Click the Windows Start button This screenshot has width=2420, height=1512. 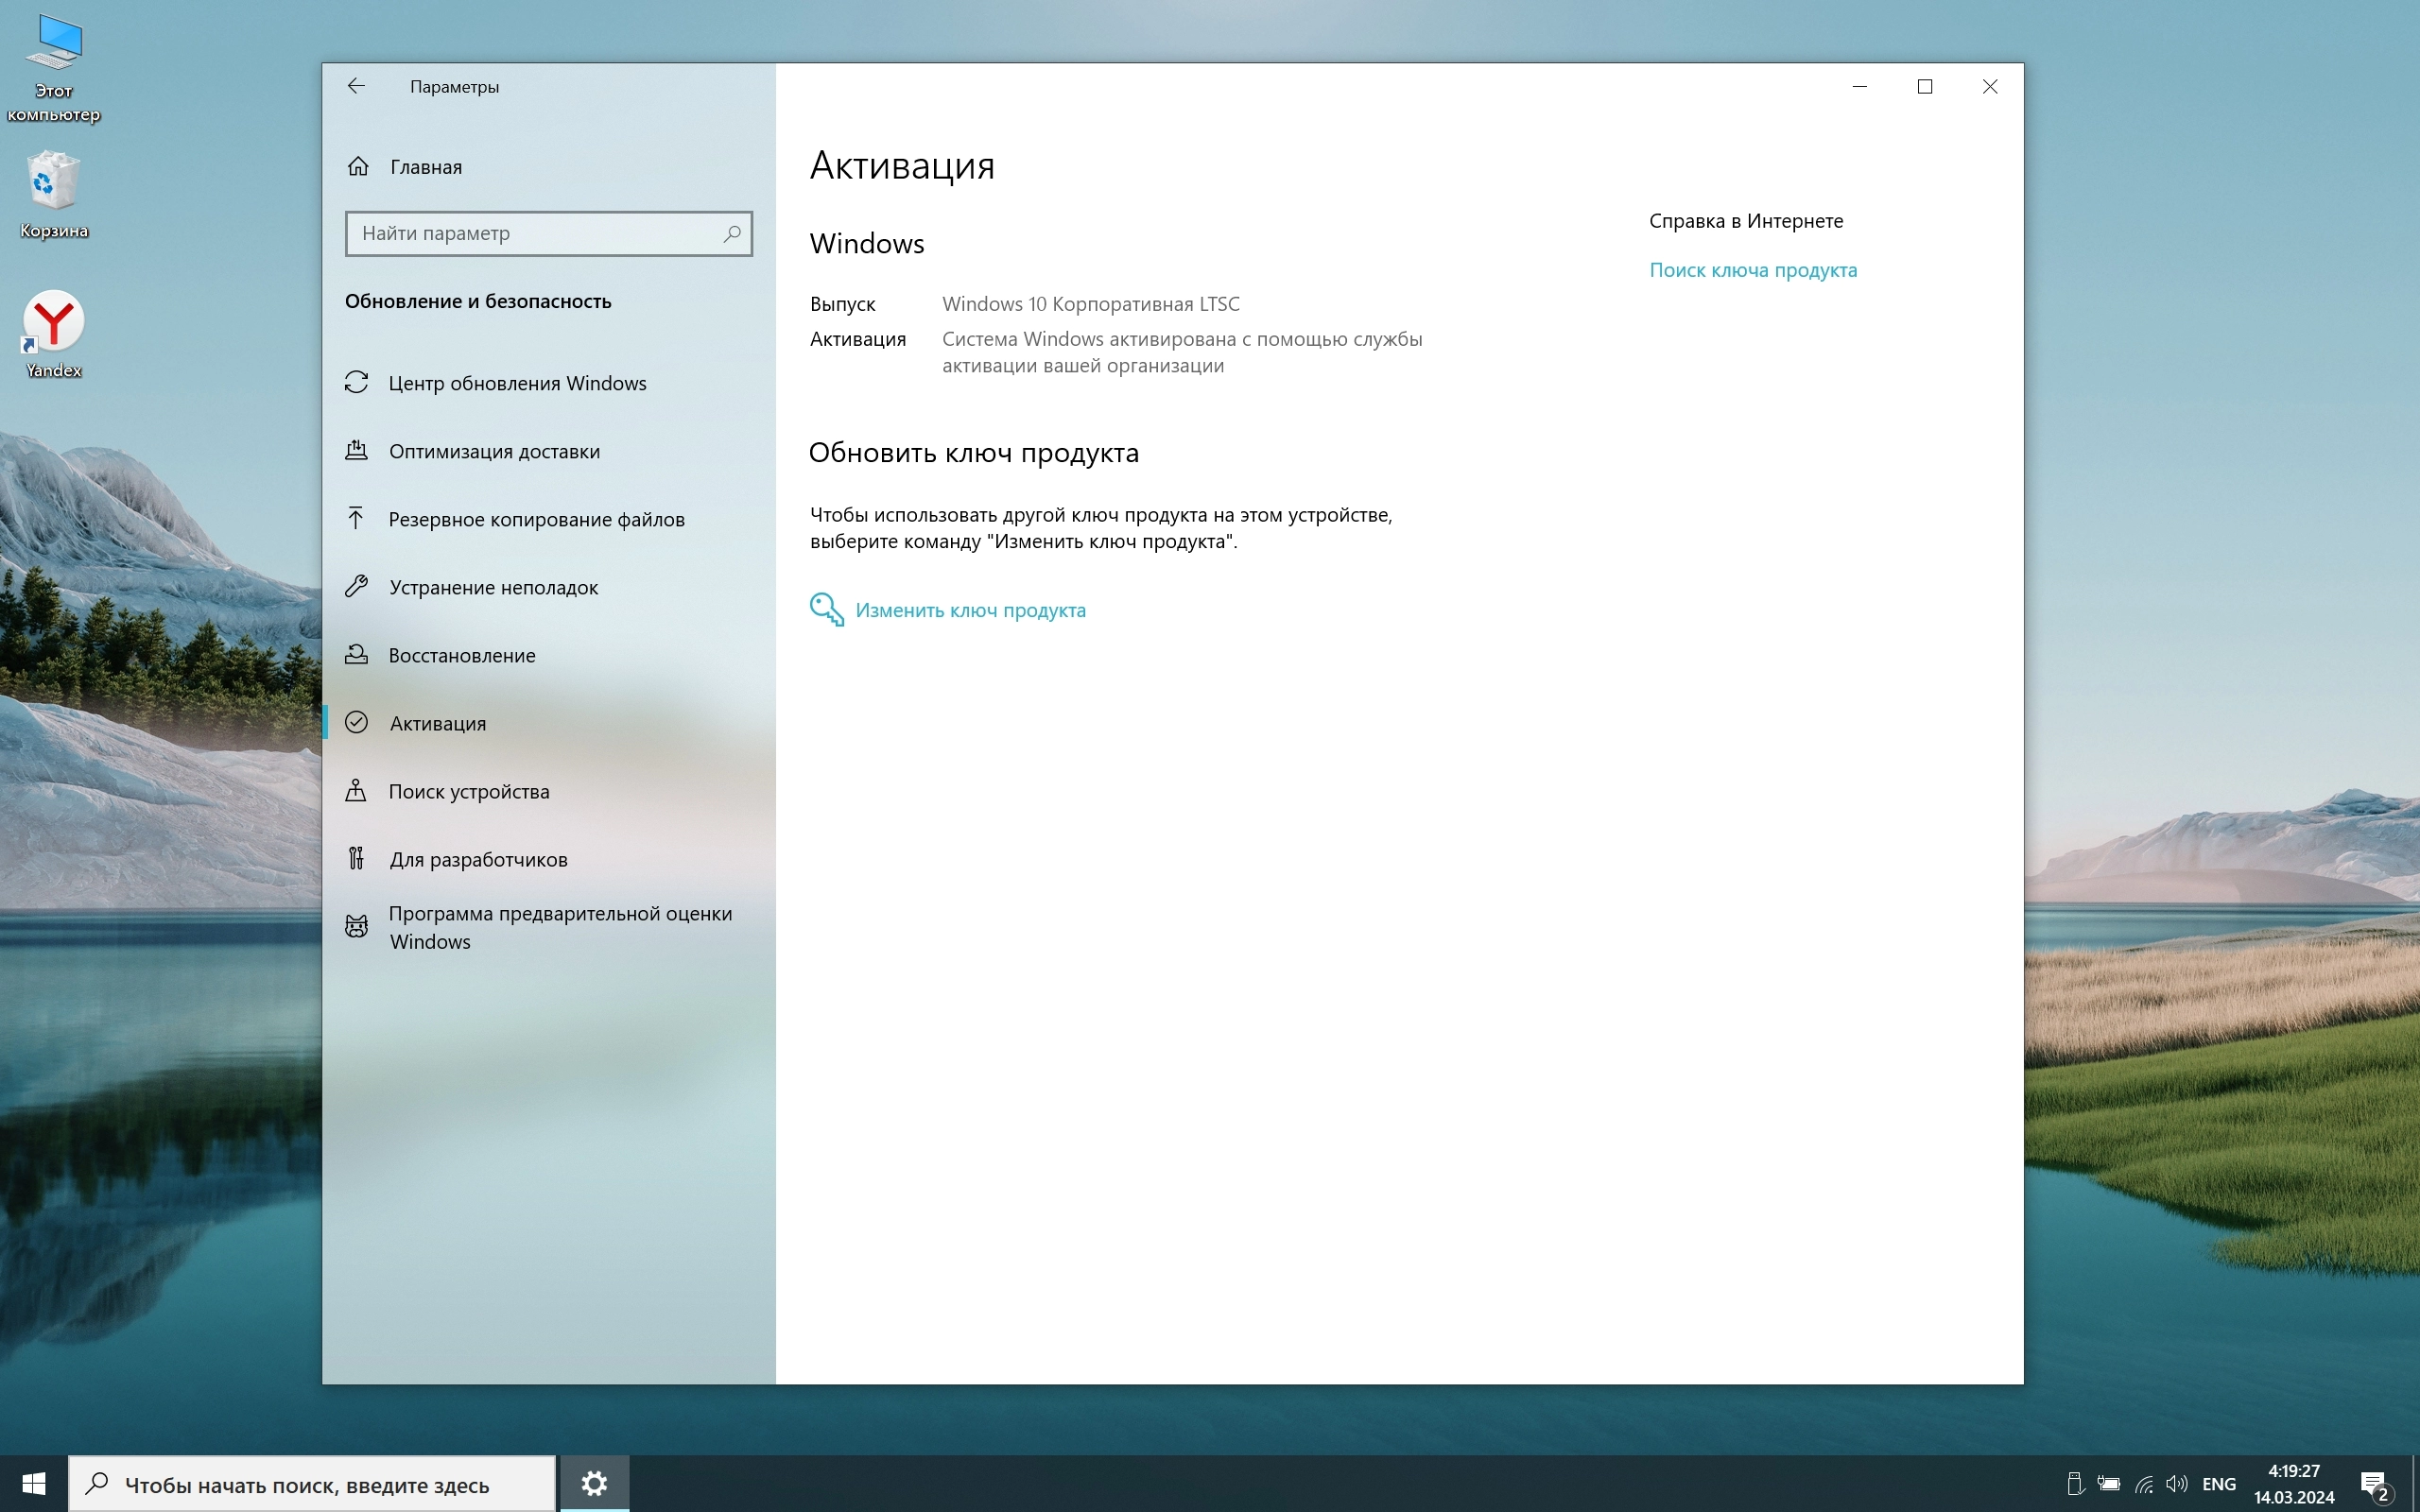click(x=34, y=1483)
